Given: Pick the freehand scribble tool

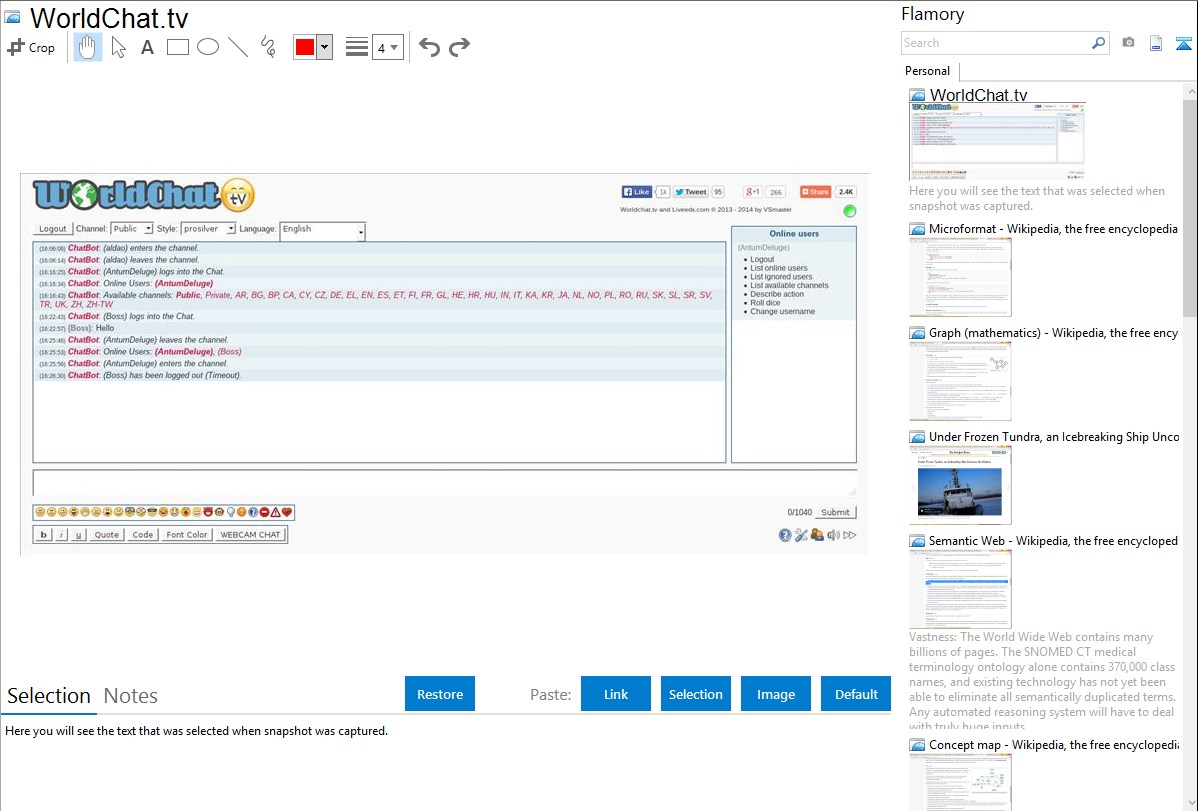Looking at the screenshot, I should [x=268, y=47].
